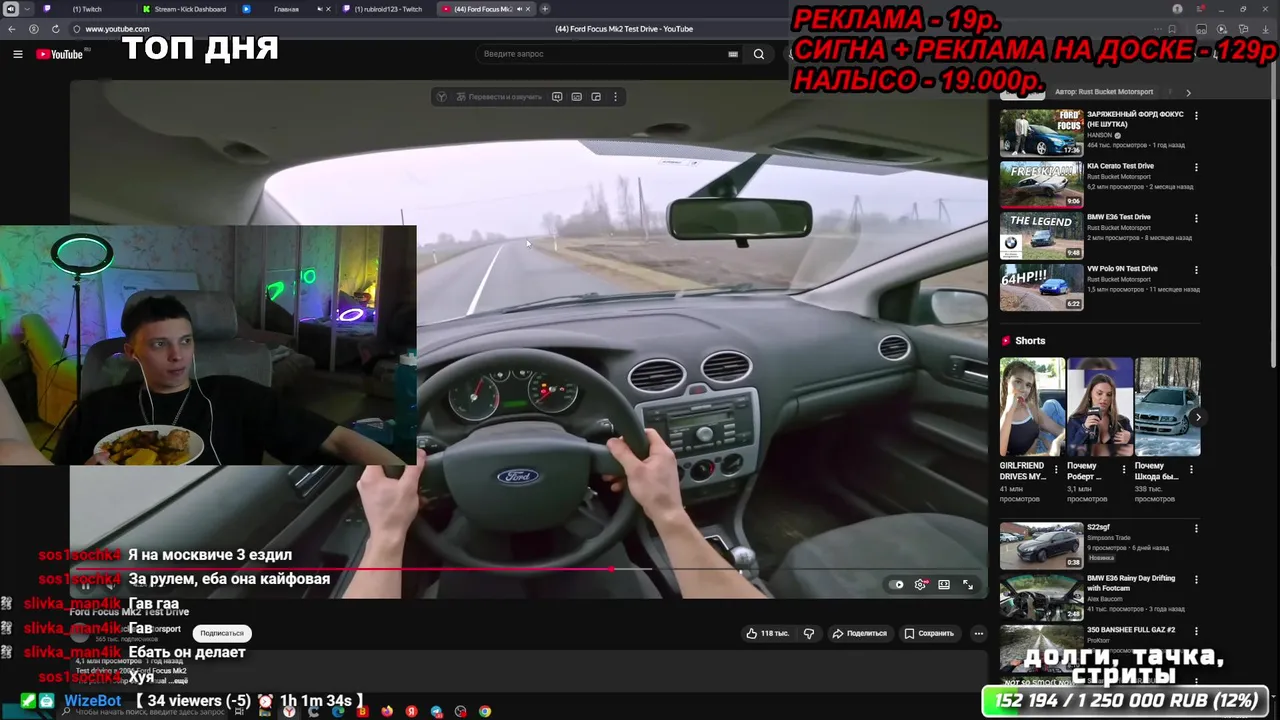Click Перевести и озвучить button over video
This screenshot has height=720, width=1280.
point(497,97)
